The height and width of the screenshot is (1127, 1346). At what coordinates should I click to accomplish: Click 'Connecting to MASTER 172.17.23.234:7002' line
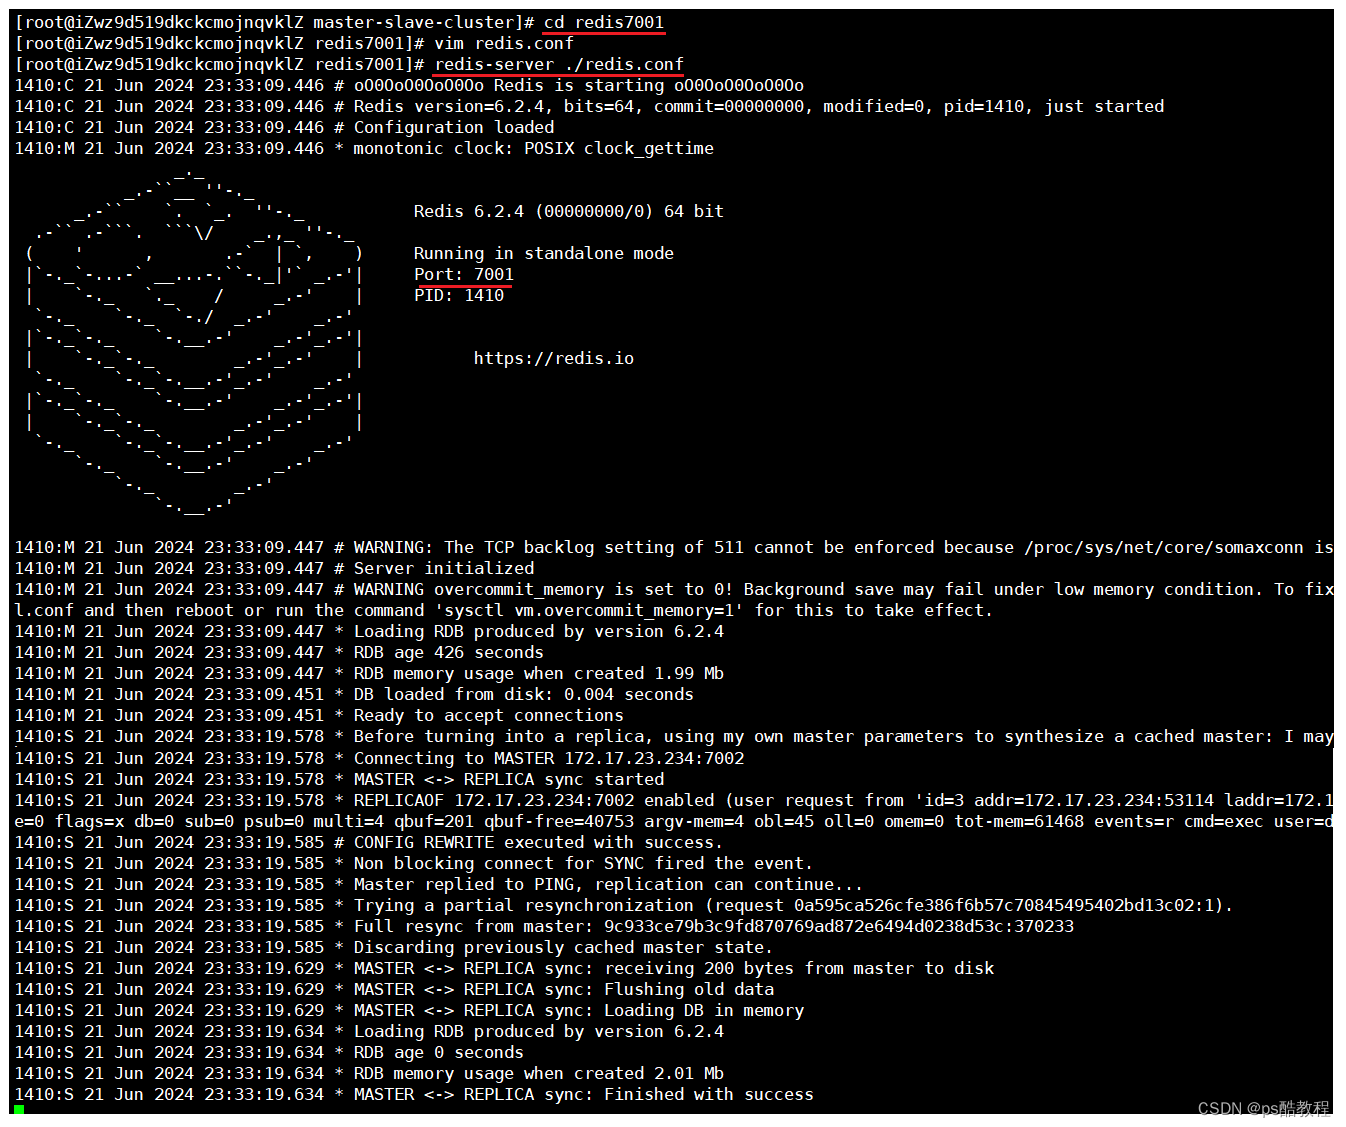tap(379, 758)
